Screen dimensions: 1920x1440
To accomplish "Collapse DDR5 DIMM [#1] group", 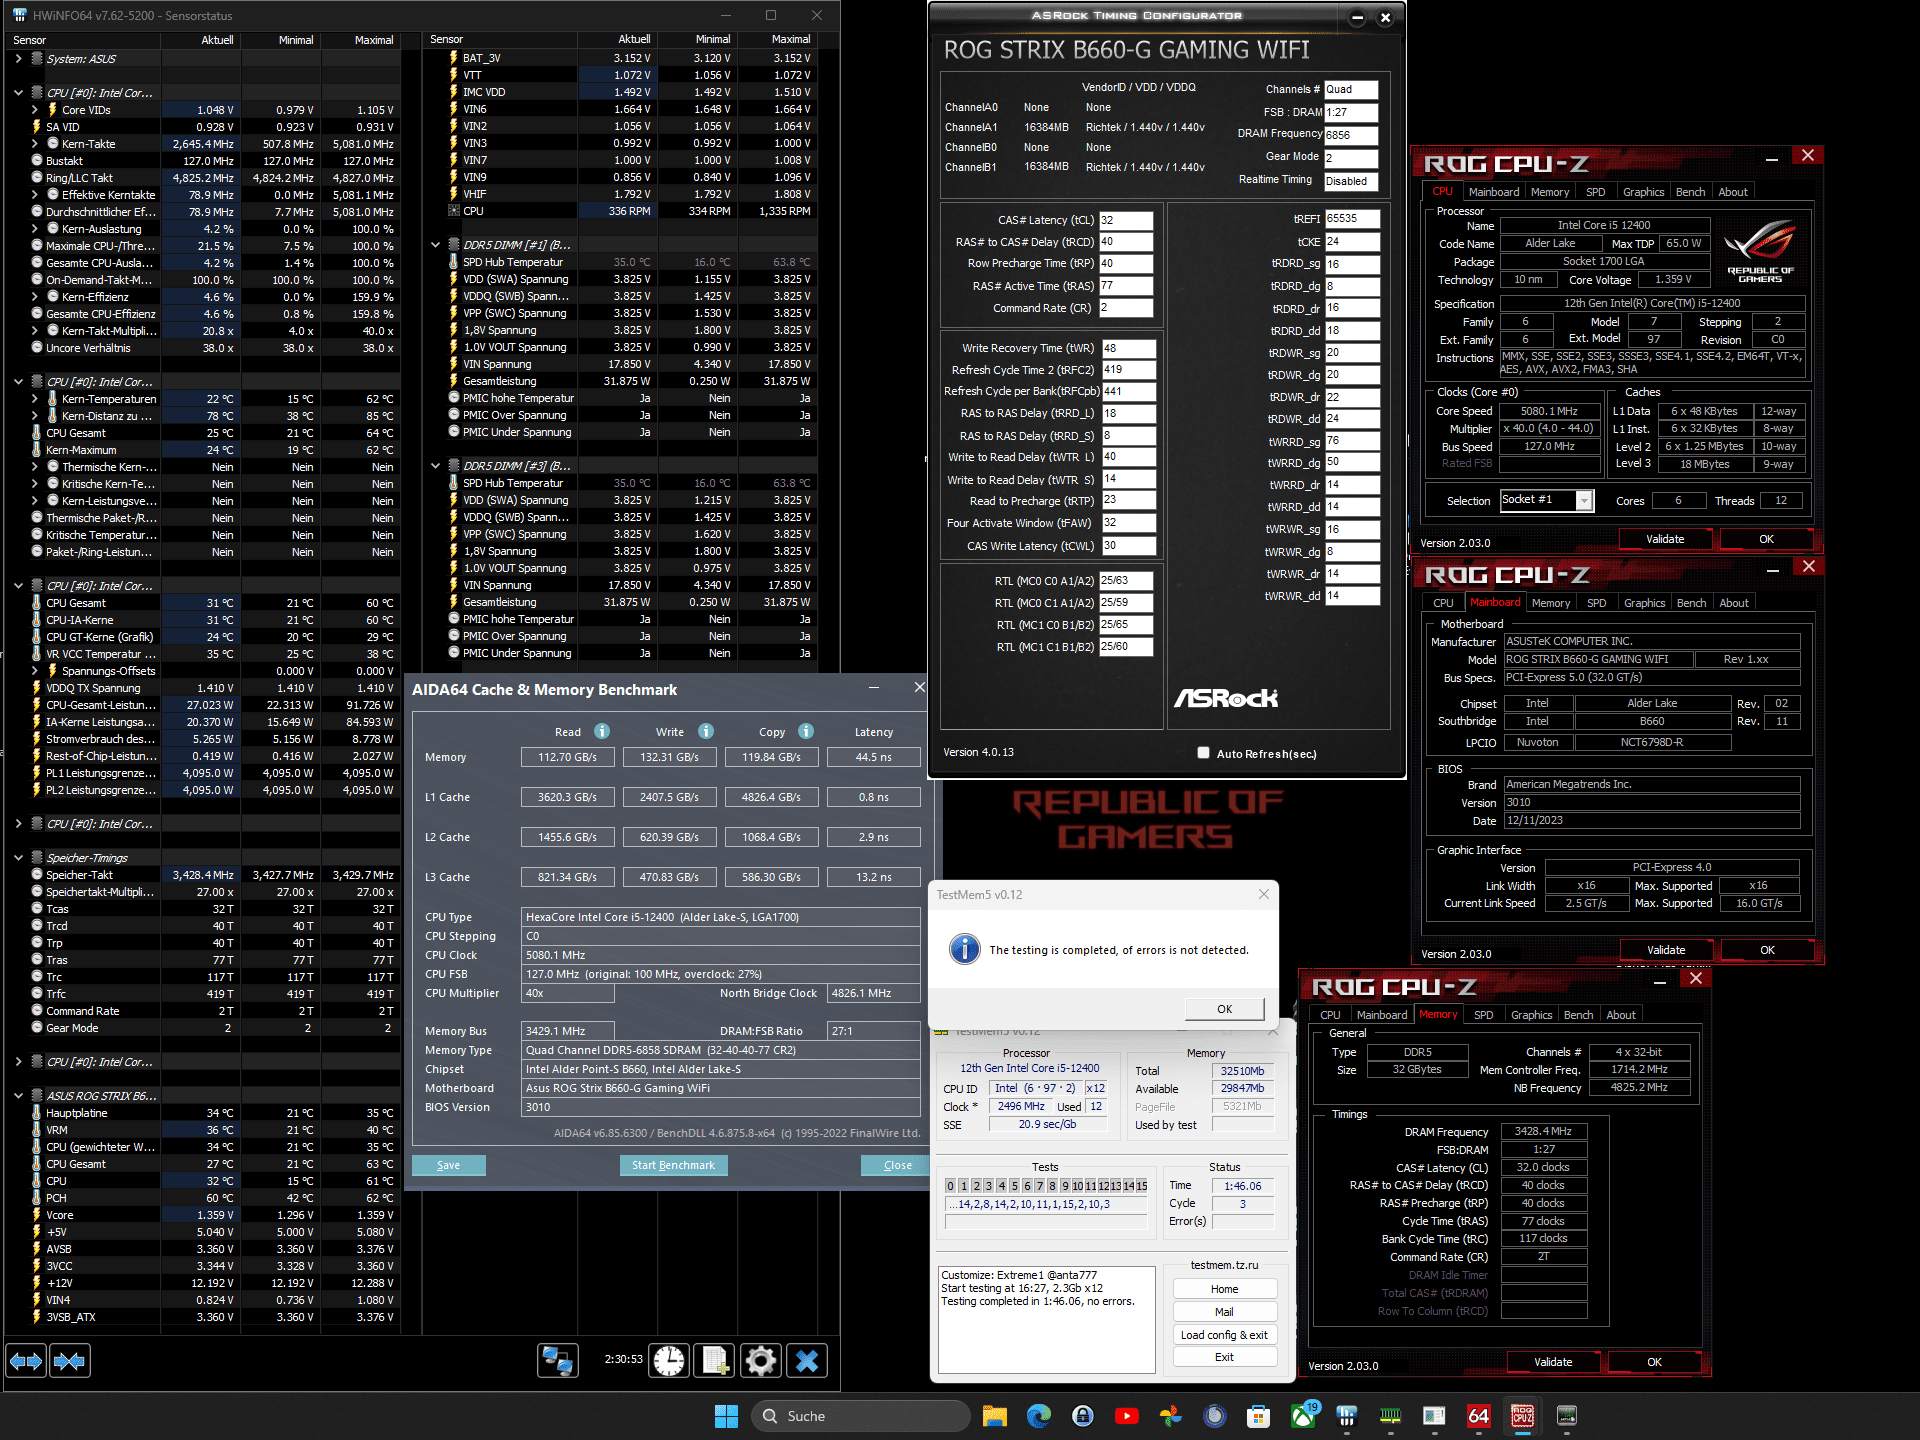I will click(x=435, y=245).
